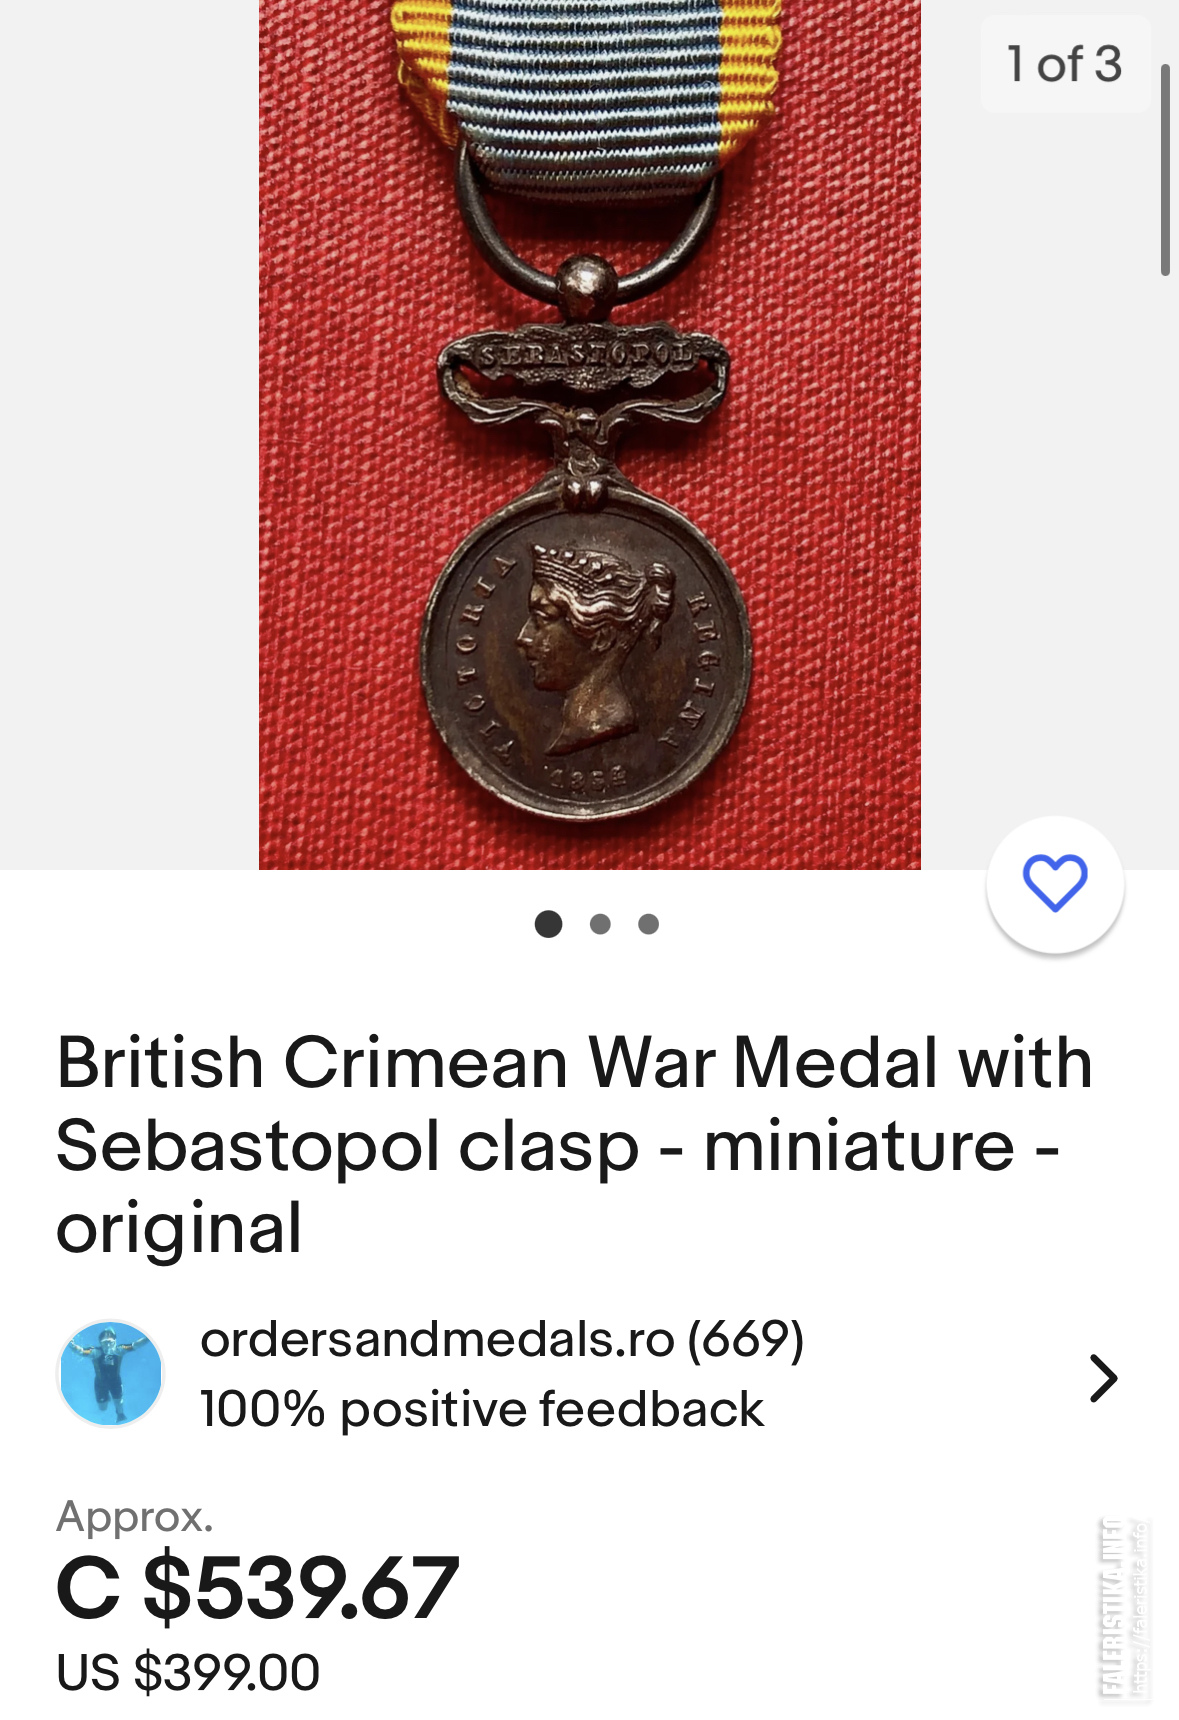This screenshot has width=1179, height=1720.
Task: Tap the gray area left of the photo
Action: [129, 434]
